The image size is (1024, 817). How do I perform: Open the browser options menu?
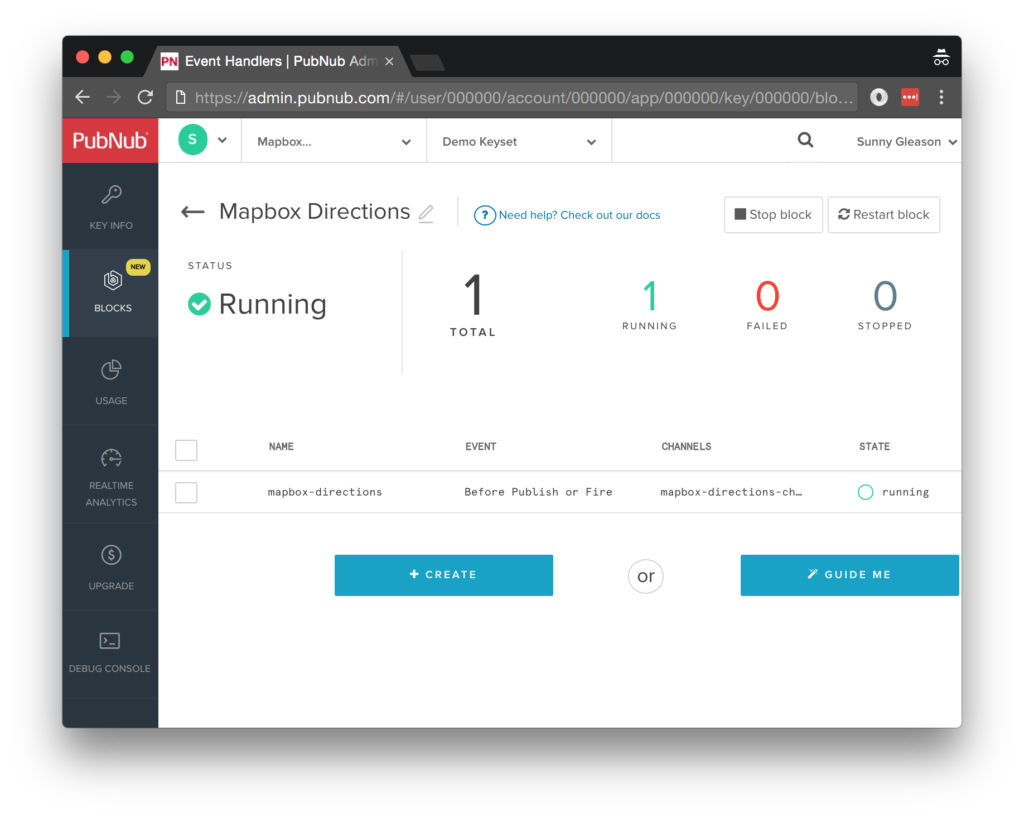coord(941,97)
